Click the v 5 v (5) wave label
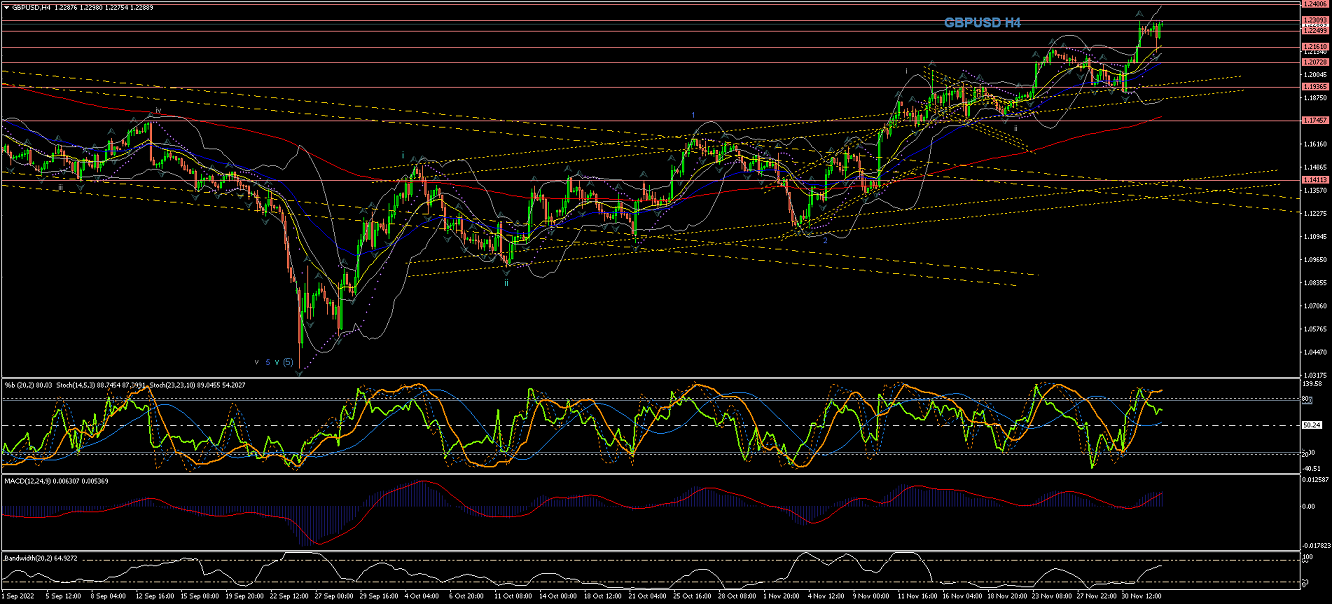Screen dimensions: 1332x604 point(273,362)
